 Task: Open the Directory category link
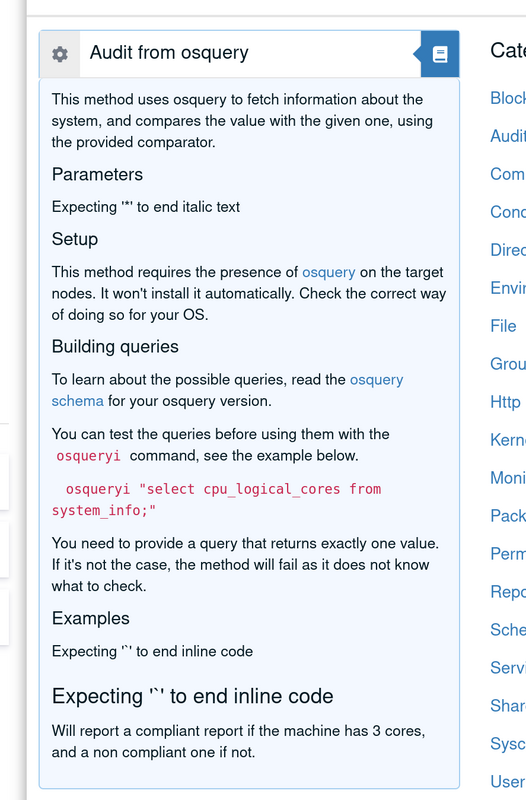[508, 249]
